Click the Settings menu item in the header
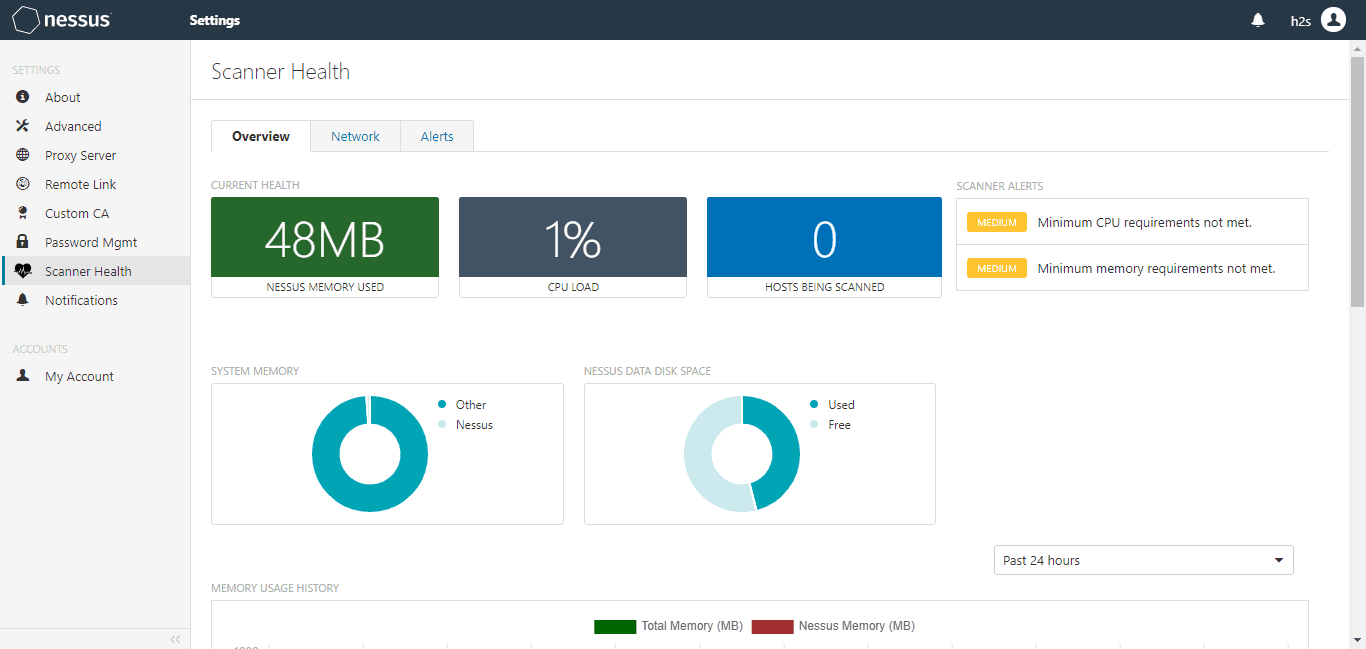1366x649 pixels. 214,19
